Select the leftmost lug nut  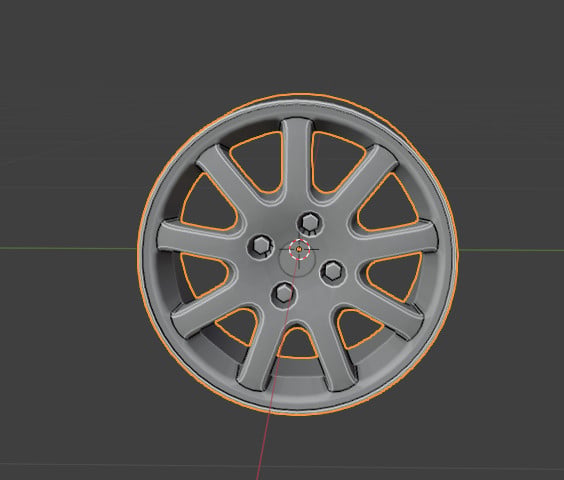260,245
